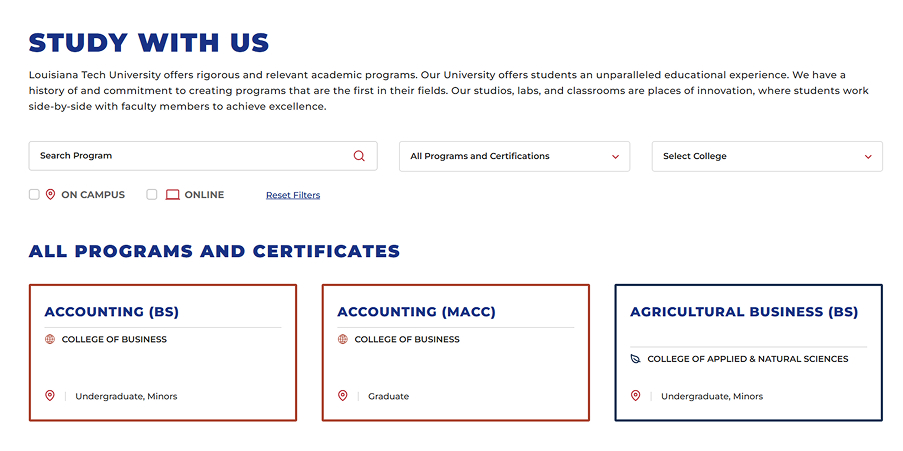Toggle the Online filter checkbox
Screen dimensions: 903x451
pyautogui.click(x=152, y=195)
